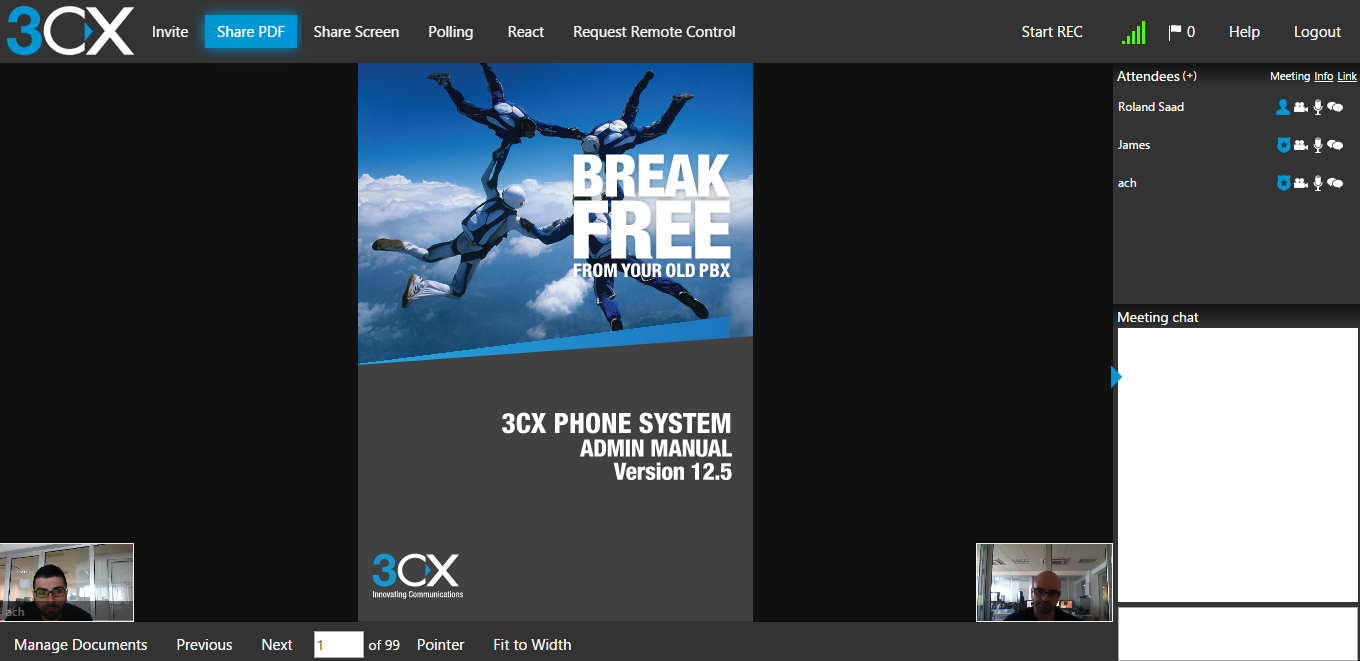Click the page number input field
Screen dimensions: 1360x661
pos(339,645)
